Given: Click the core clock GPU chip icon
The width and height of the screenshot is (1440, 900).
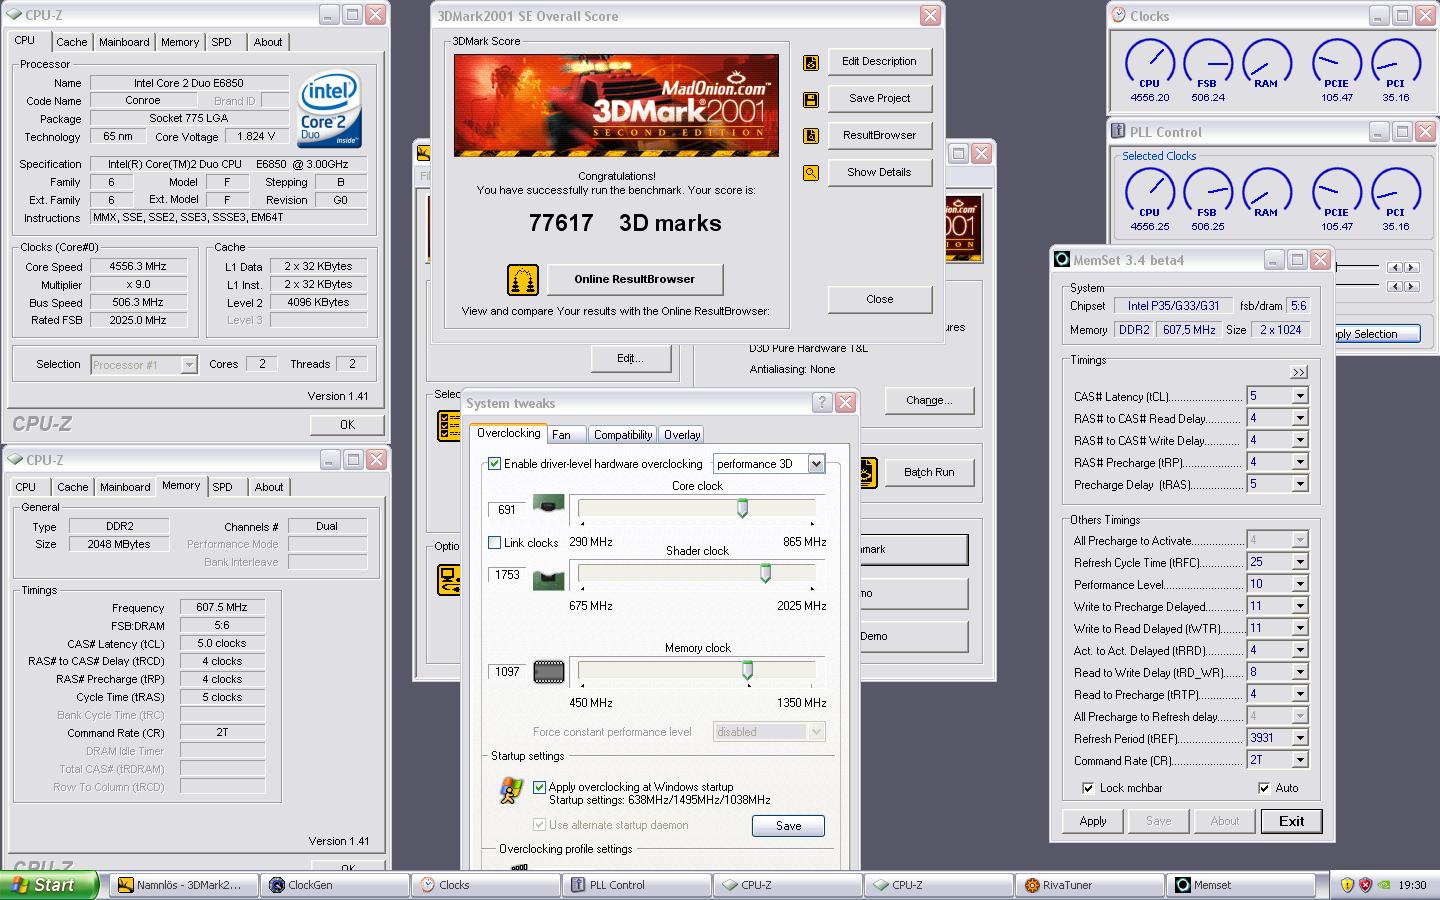Looking at the screenshot, I should pos(548,504).
